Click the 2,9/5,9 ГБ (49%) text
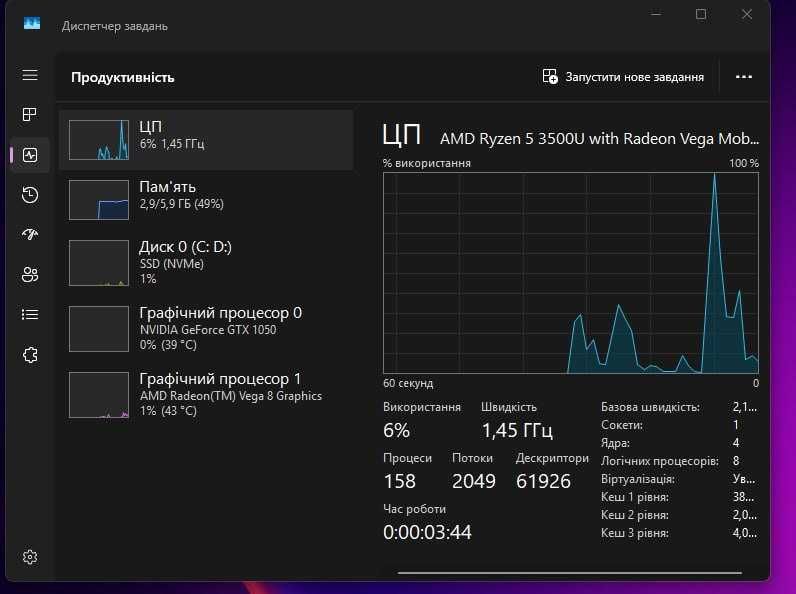The width and height of the screenshot is (796, 594). pyautogui.click(x=182, y=204)
